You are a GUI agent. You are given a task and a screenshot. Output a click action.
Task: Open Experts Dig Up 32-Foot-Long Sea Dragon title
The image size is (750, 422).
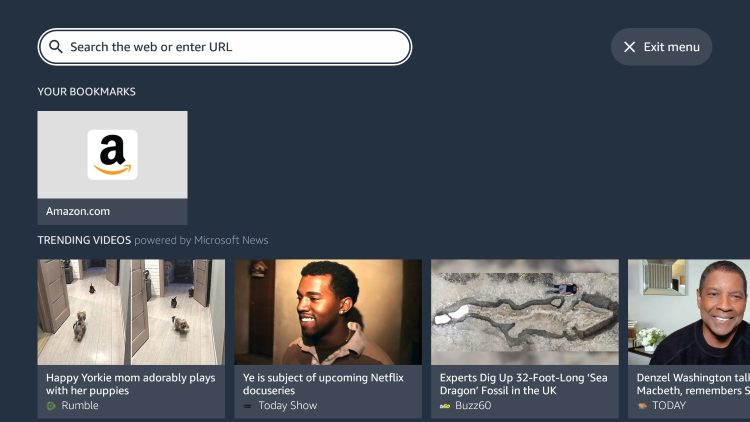[x=523, y=384]
